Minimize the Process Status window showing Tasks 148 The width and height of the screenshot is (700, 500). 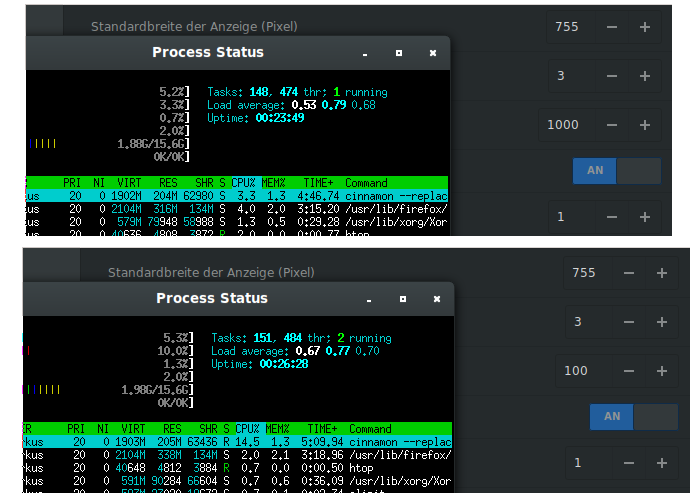(365, 54)
